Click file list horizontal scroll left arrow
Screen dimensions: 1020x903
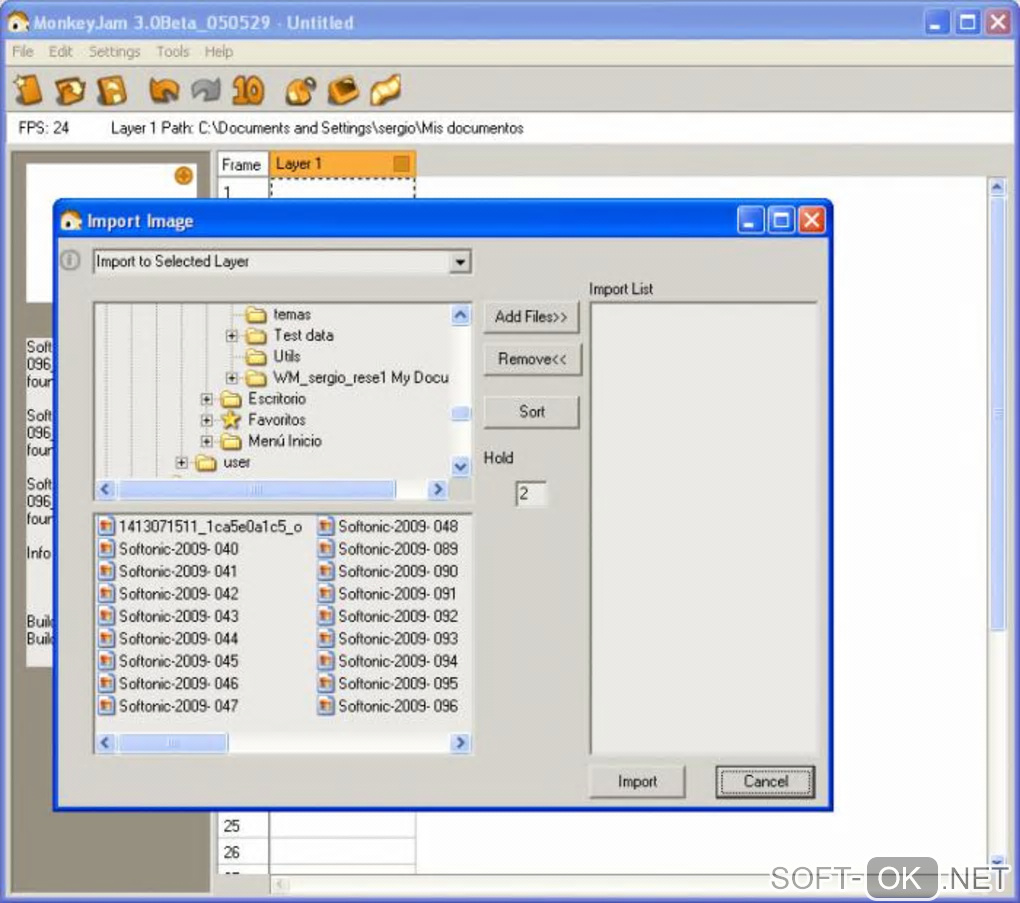[105, 743]
